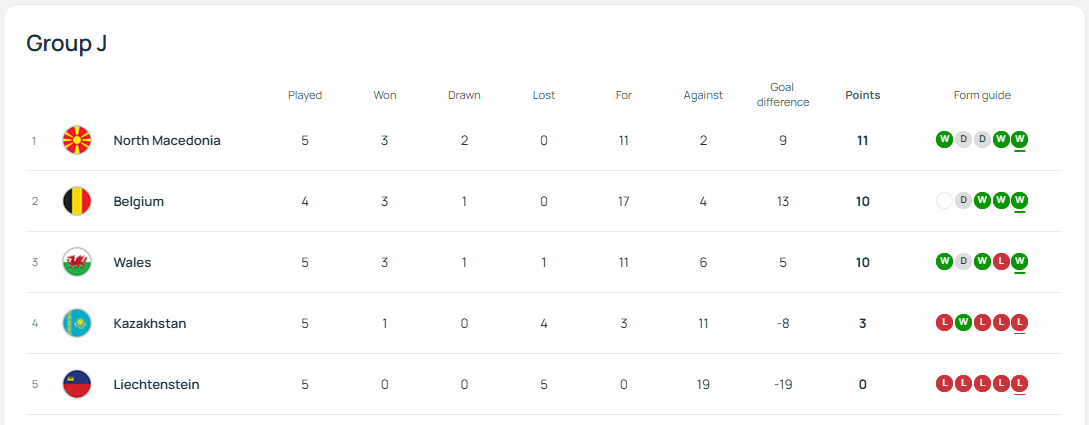Open the Belgium team link
Image resolution: width=1089 pixels, height=425 pixels.
pos(139,202)
